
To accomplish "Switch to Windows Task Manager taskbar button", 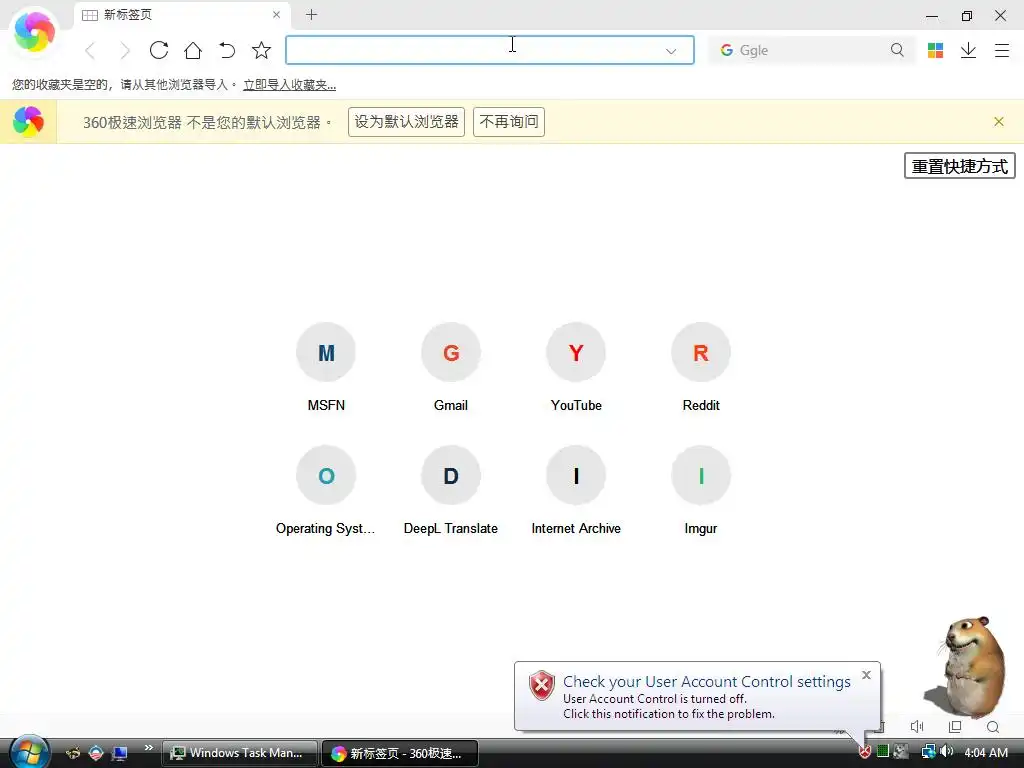I will click(x=239, y=753).
